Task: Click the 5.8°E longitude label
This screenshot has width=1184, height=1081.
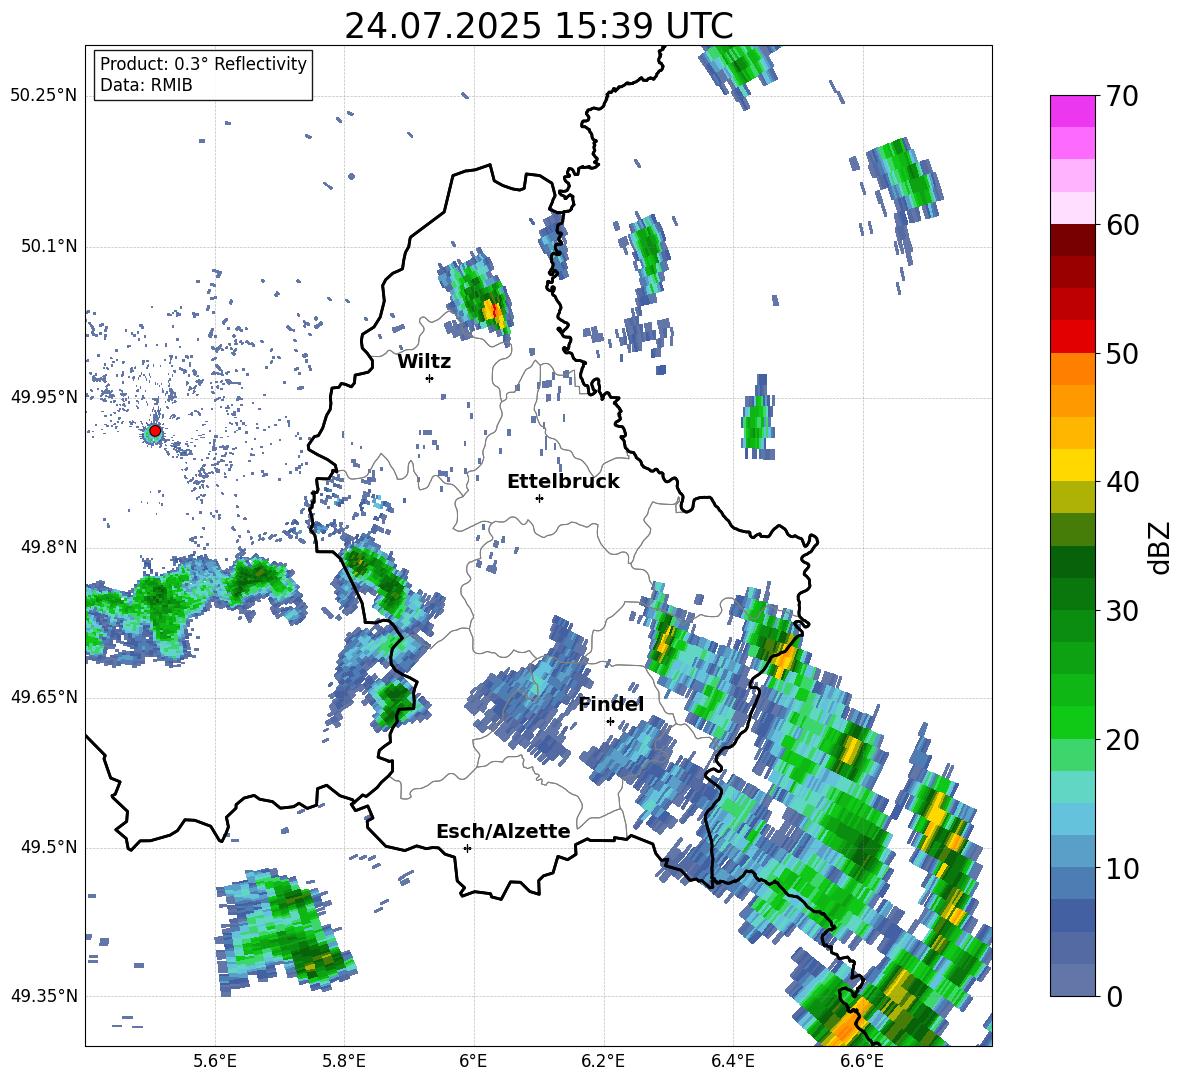Action: point(344,1061)
